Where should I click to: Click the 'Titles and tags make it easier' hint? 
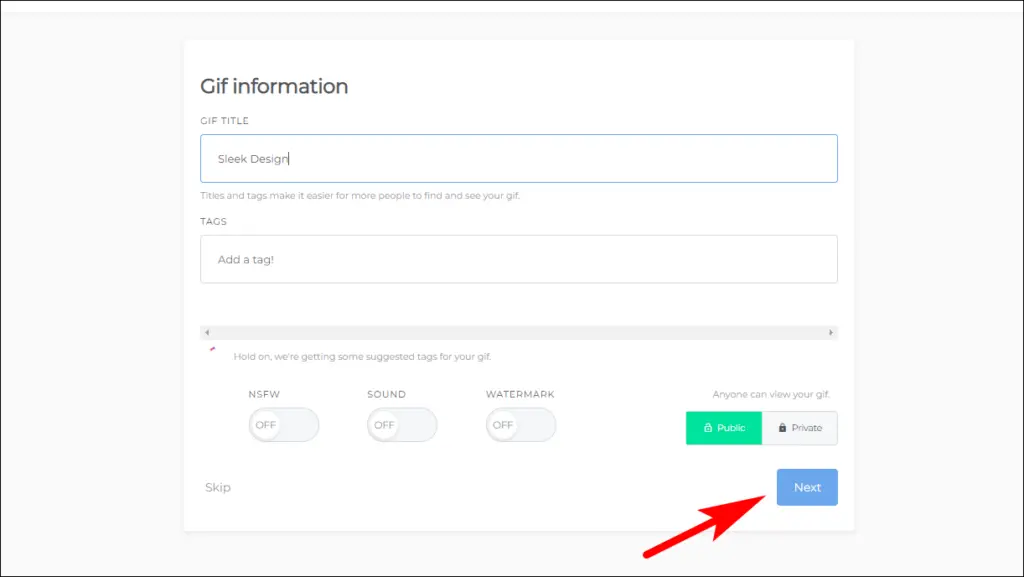click(x=360, y=195)
